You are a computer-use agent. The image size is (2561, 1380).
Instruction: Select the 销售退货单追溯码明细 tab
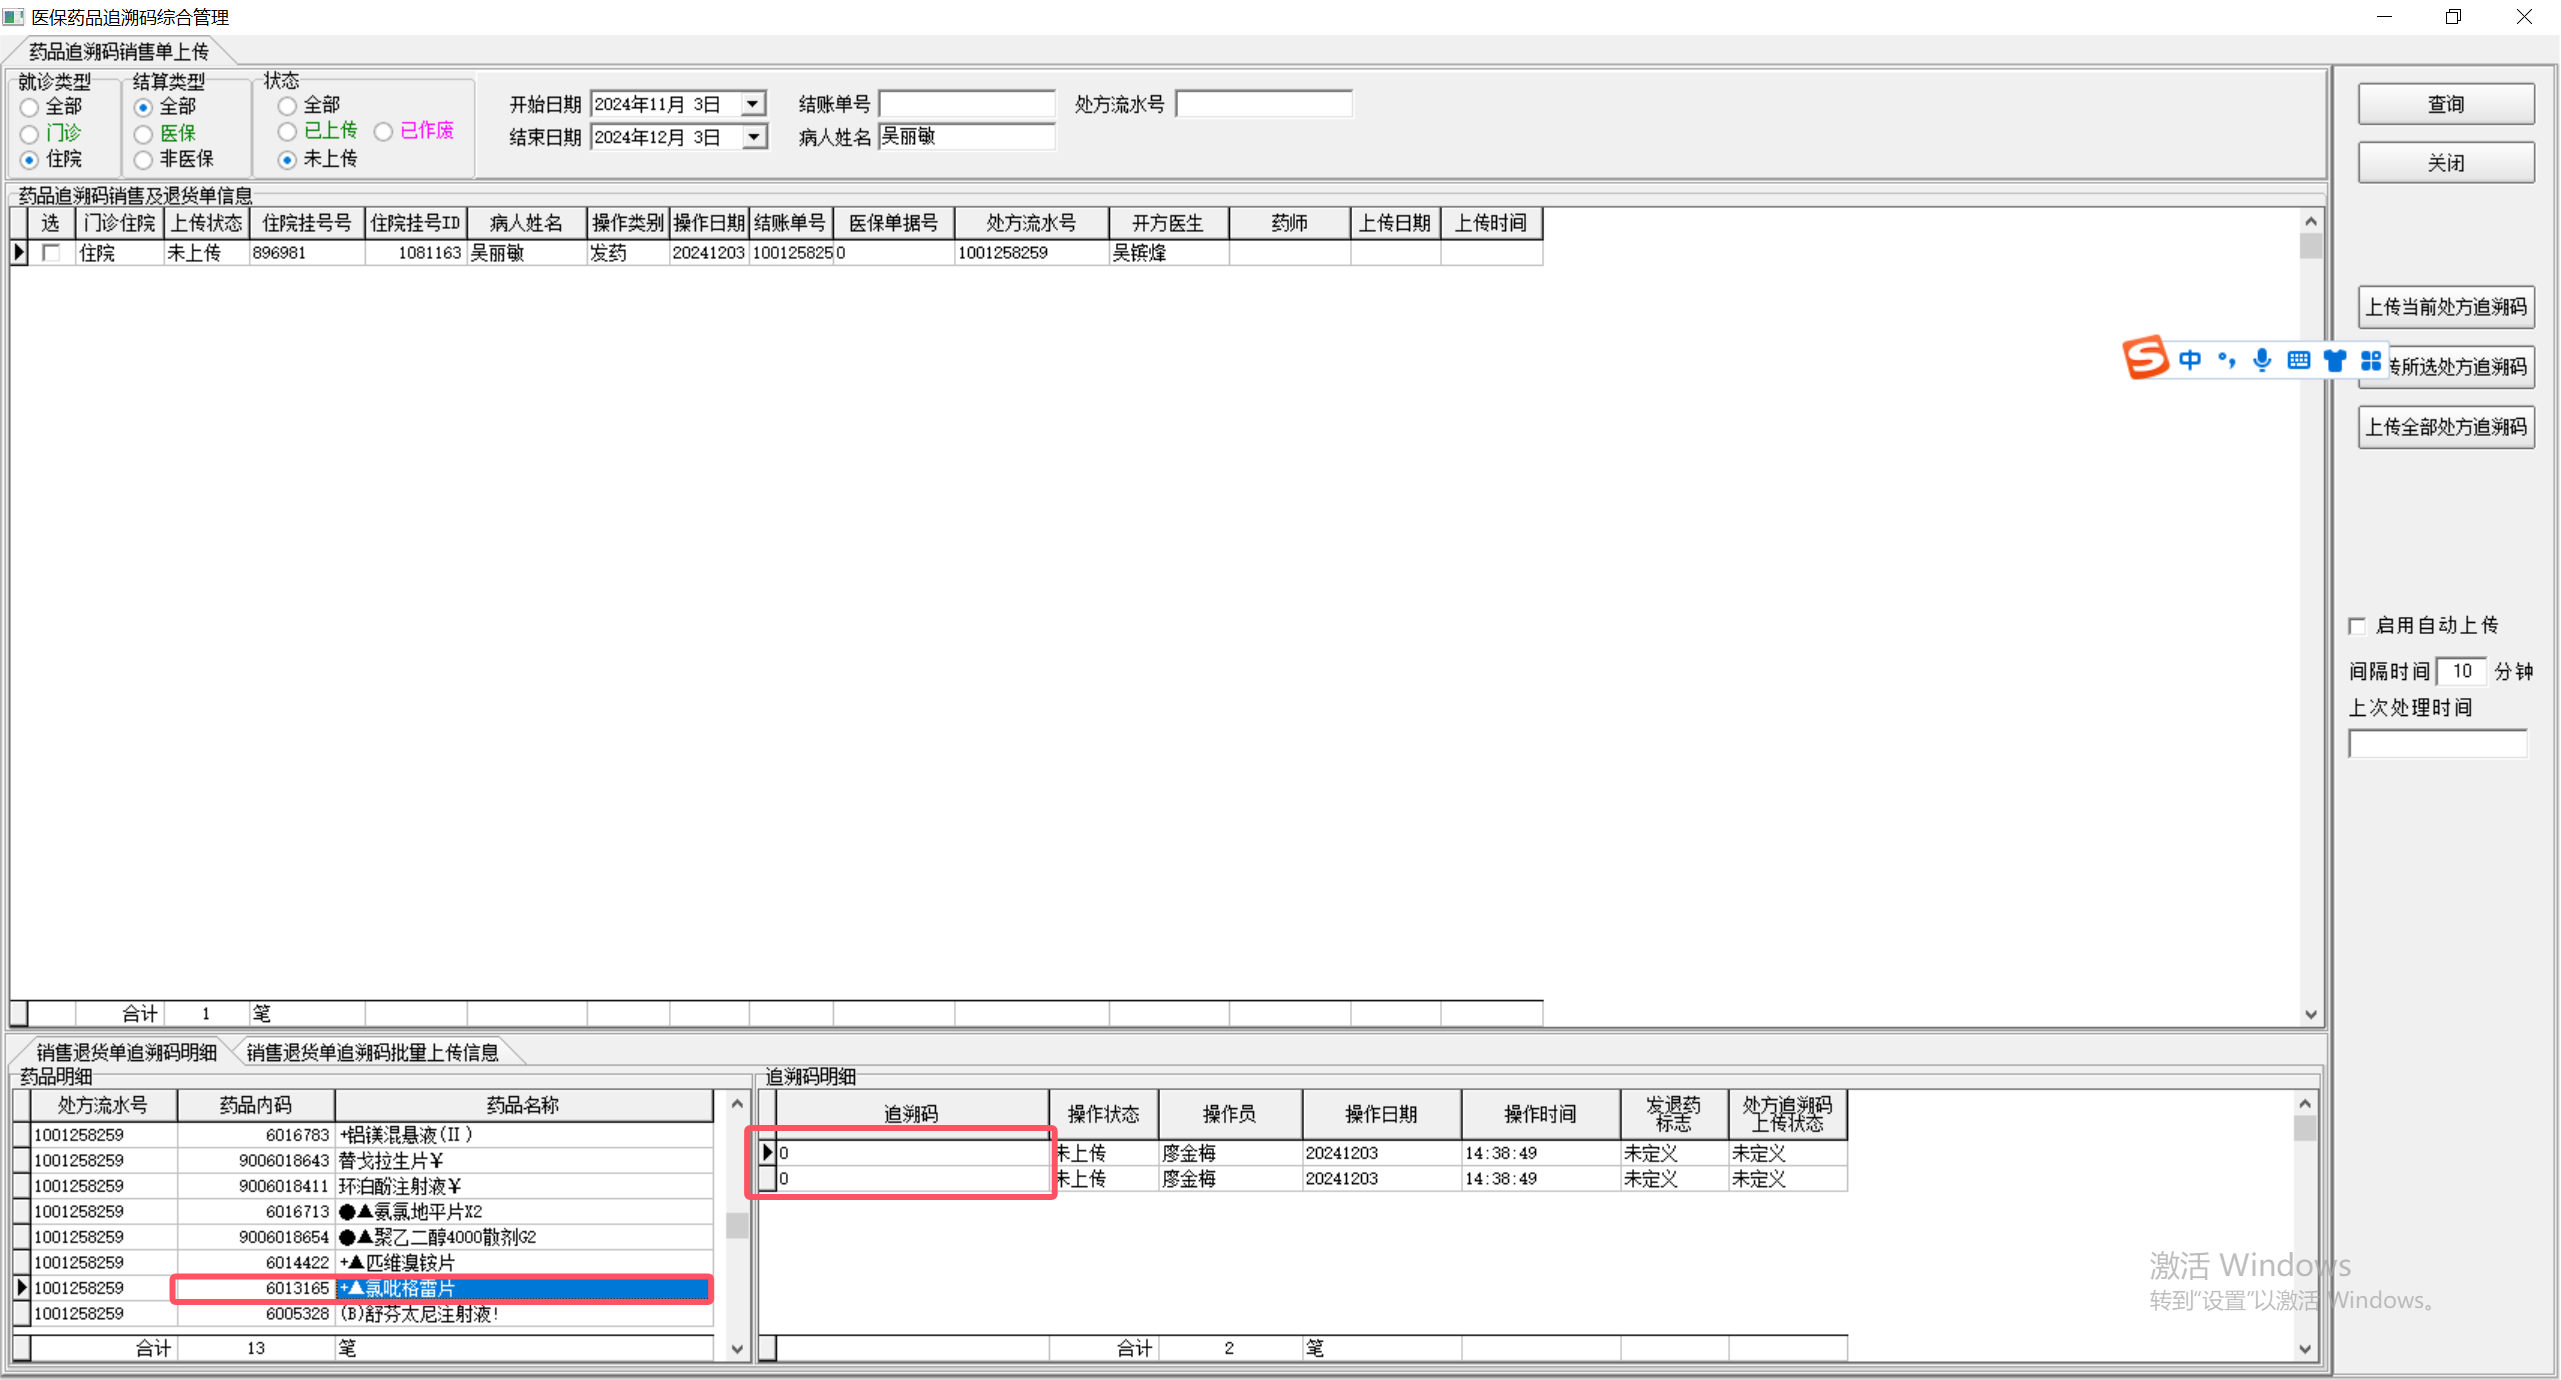point(126,1052)
